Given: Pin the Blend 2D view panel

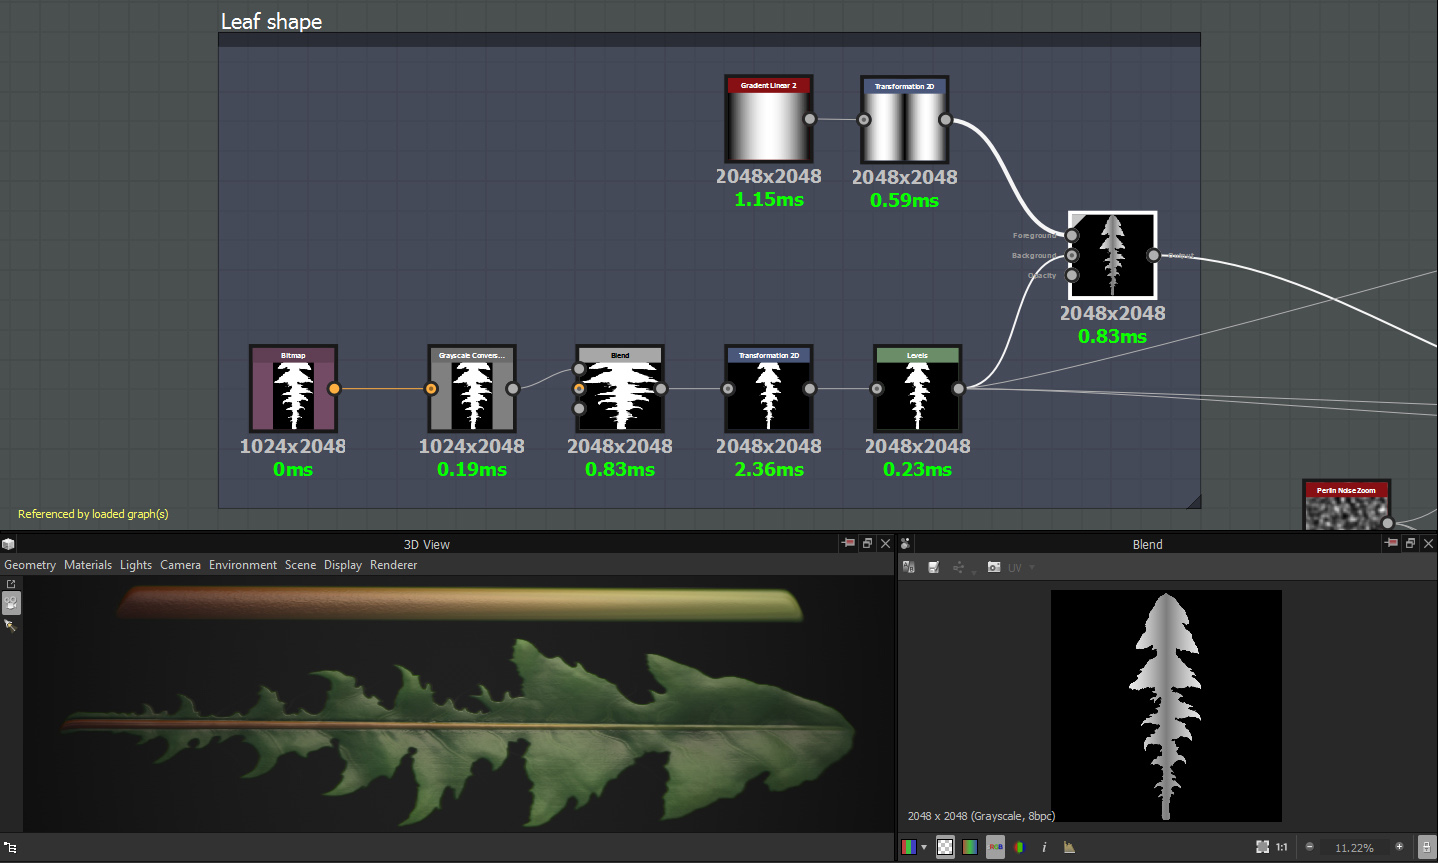Looking at the screenshot, I should pos(1391,543).
